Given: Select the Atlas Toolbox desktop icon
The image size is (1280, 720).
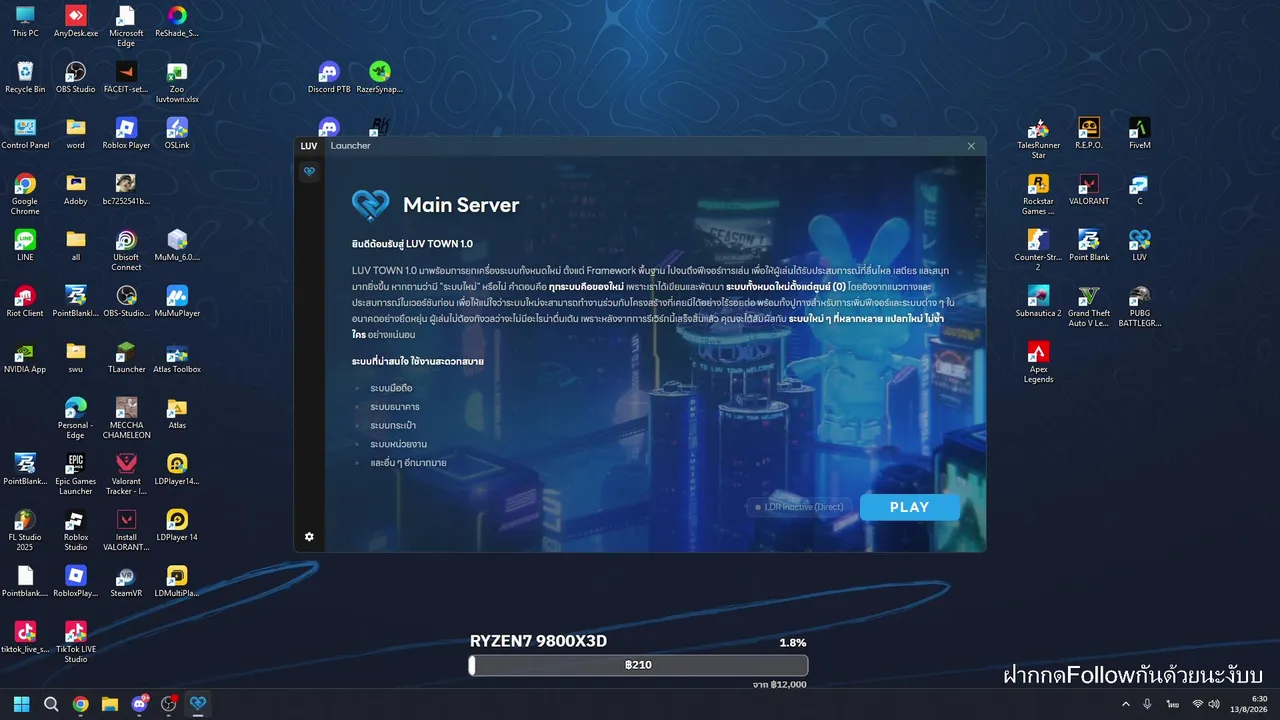Looking at the screenshot, I should (x=177, y=357).
